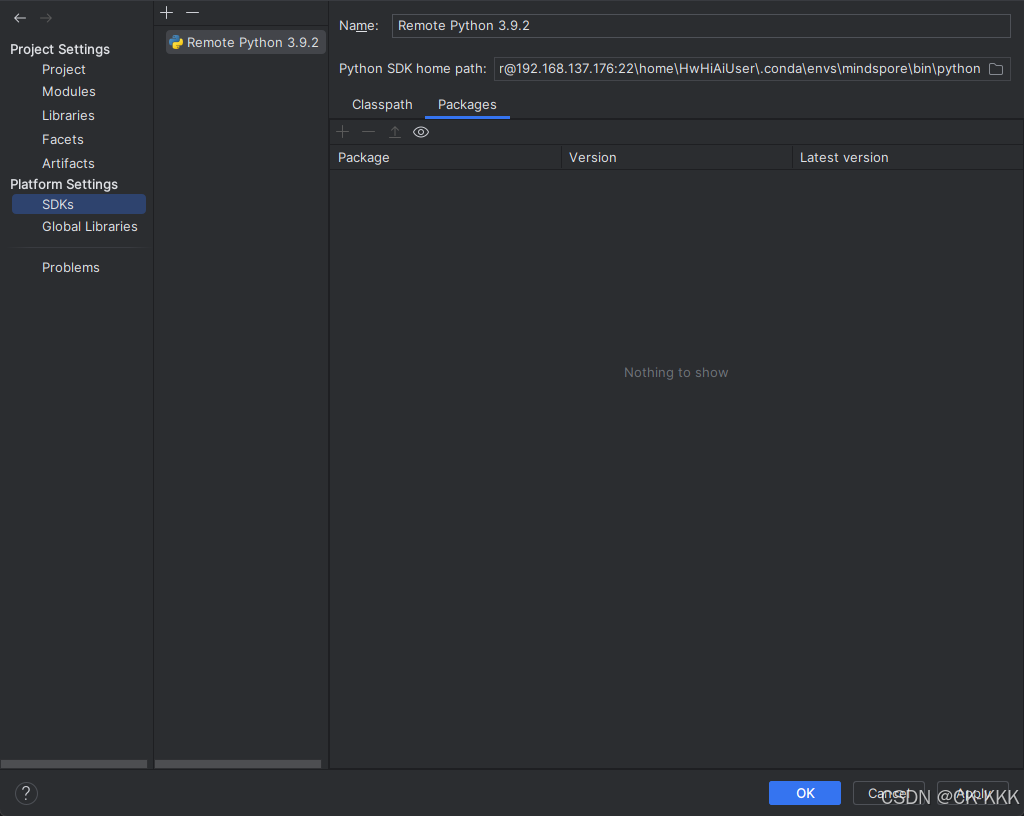Toggle show early releases eye icon
This screenshot has height=816, width=1024.
pos(421,132)
